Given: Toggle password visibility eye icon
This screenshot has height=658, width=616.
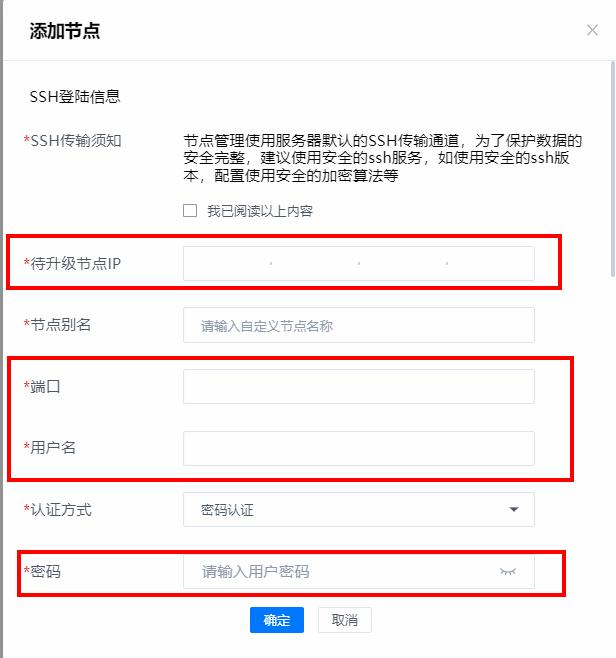Looking at the screenshot, I should pyautogui.click(x=509, y=572).
